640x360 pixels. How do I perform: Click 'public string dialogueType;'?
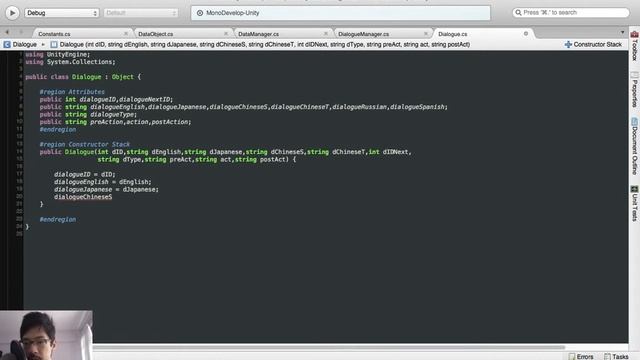pyautogui.click(x=88, y=114)
